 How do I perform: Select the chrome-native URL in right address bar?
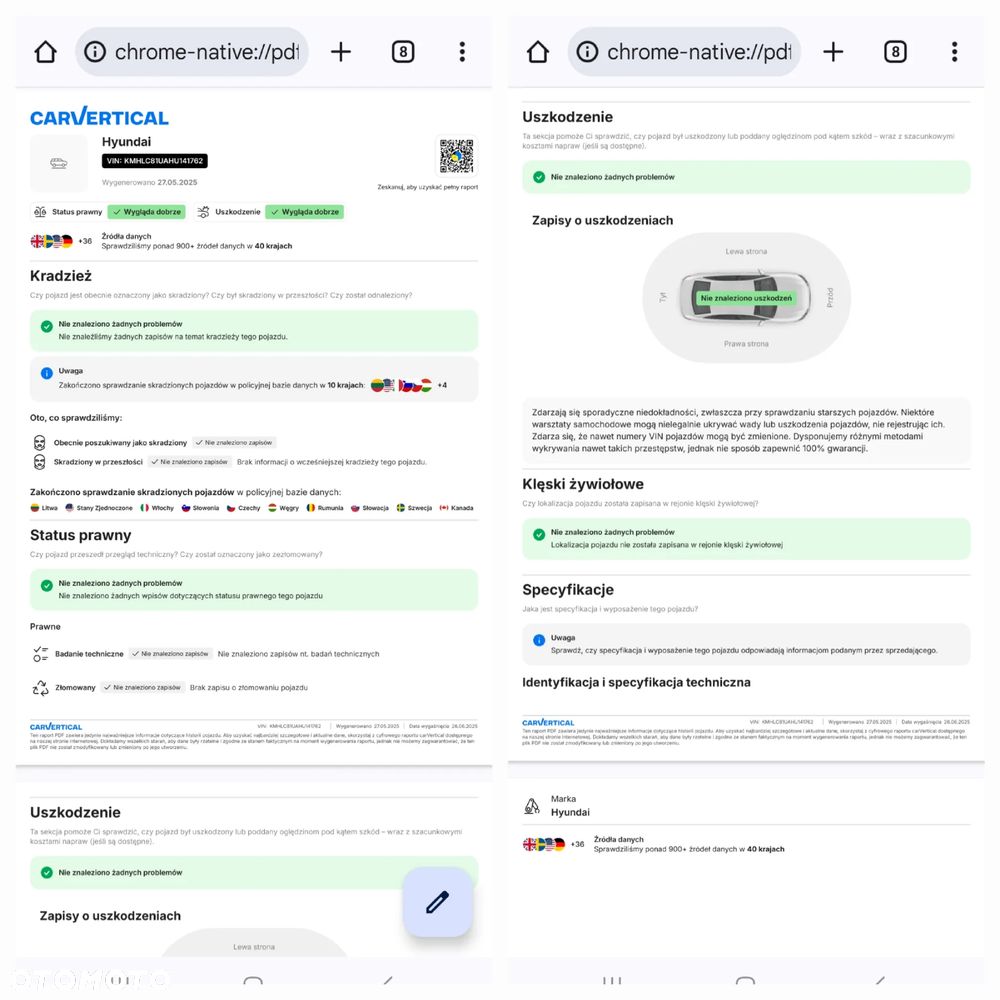pos(699,52)
